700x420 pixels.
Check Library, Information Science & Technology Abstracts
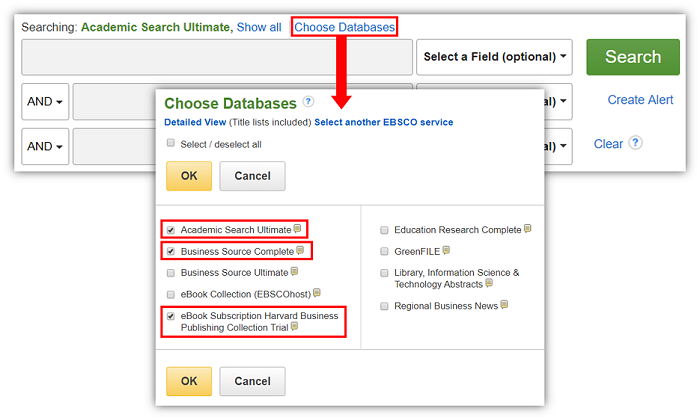(384, 273)
